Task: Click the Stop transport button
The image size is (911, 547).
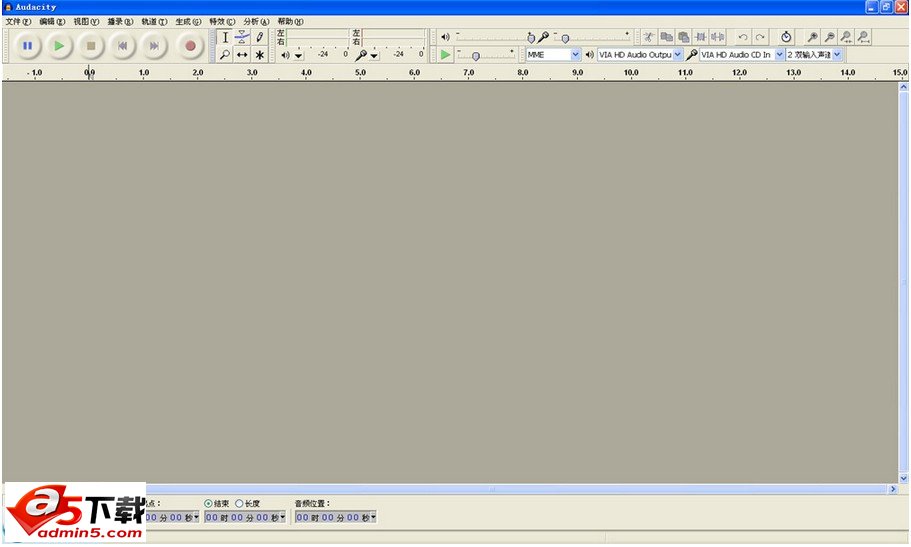Action: (x=91, y=46)
